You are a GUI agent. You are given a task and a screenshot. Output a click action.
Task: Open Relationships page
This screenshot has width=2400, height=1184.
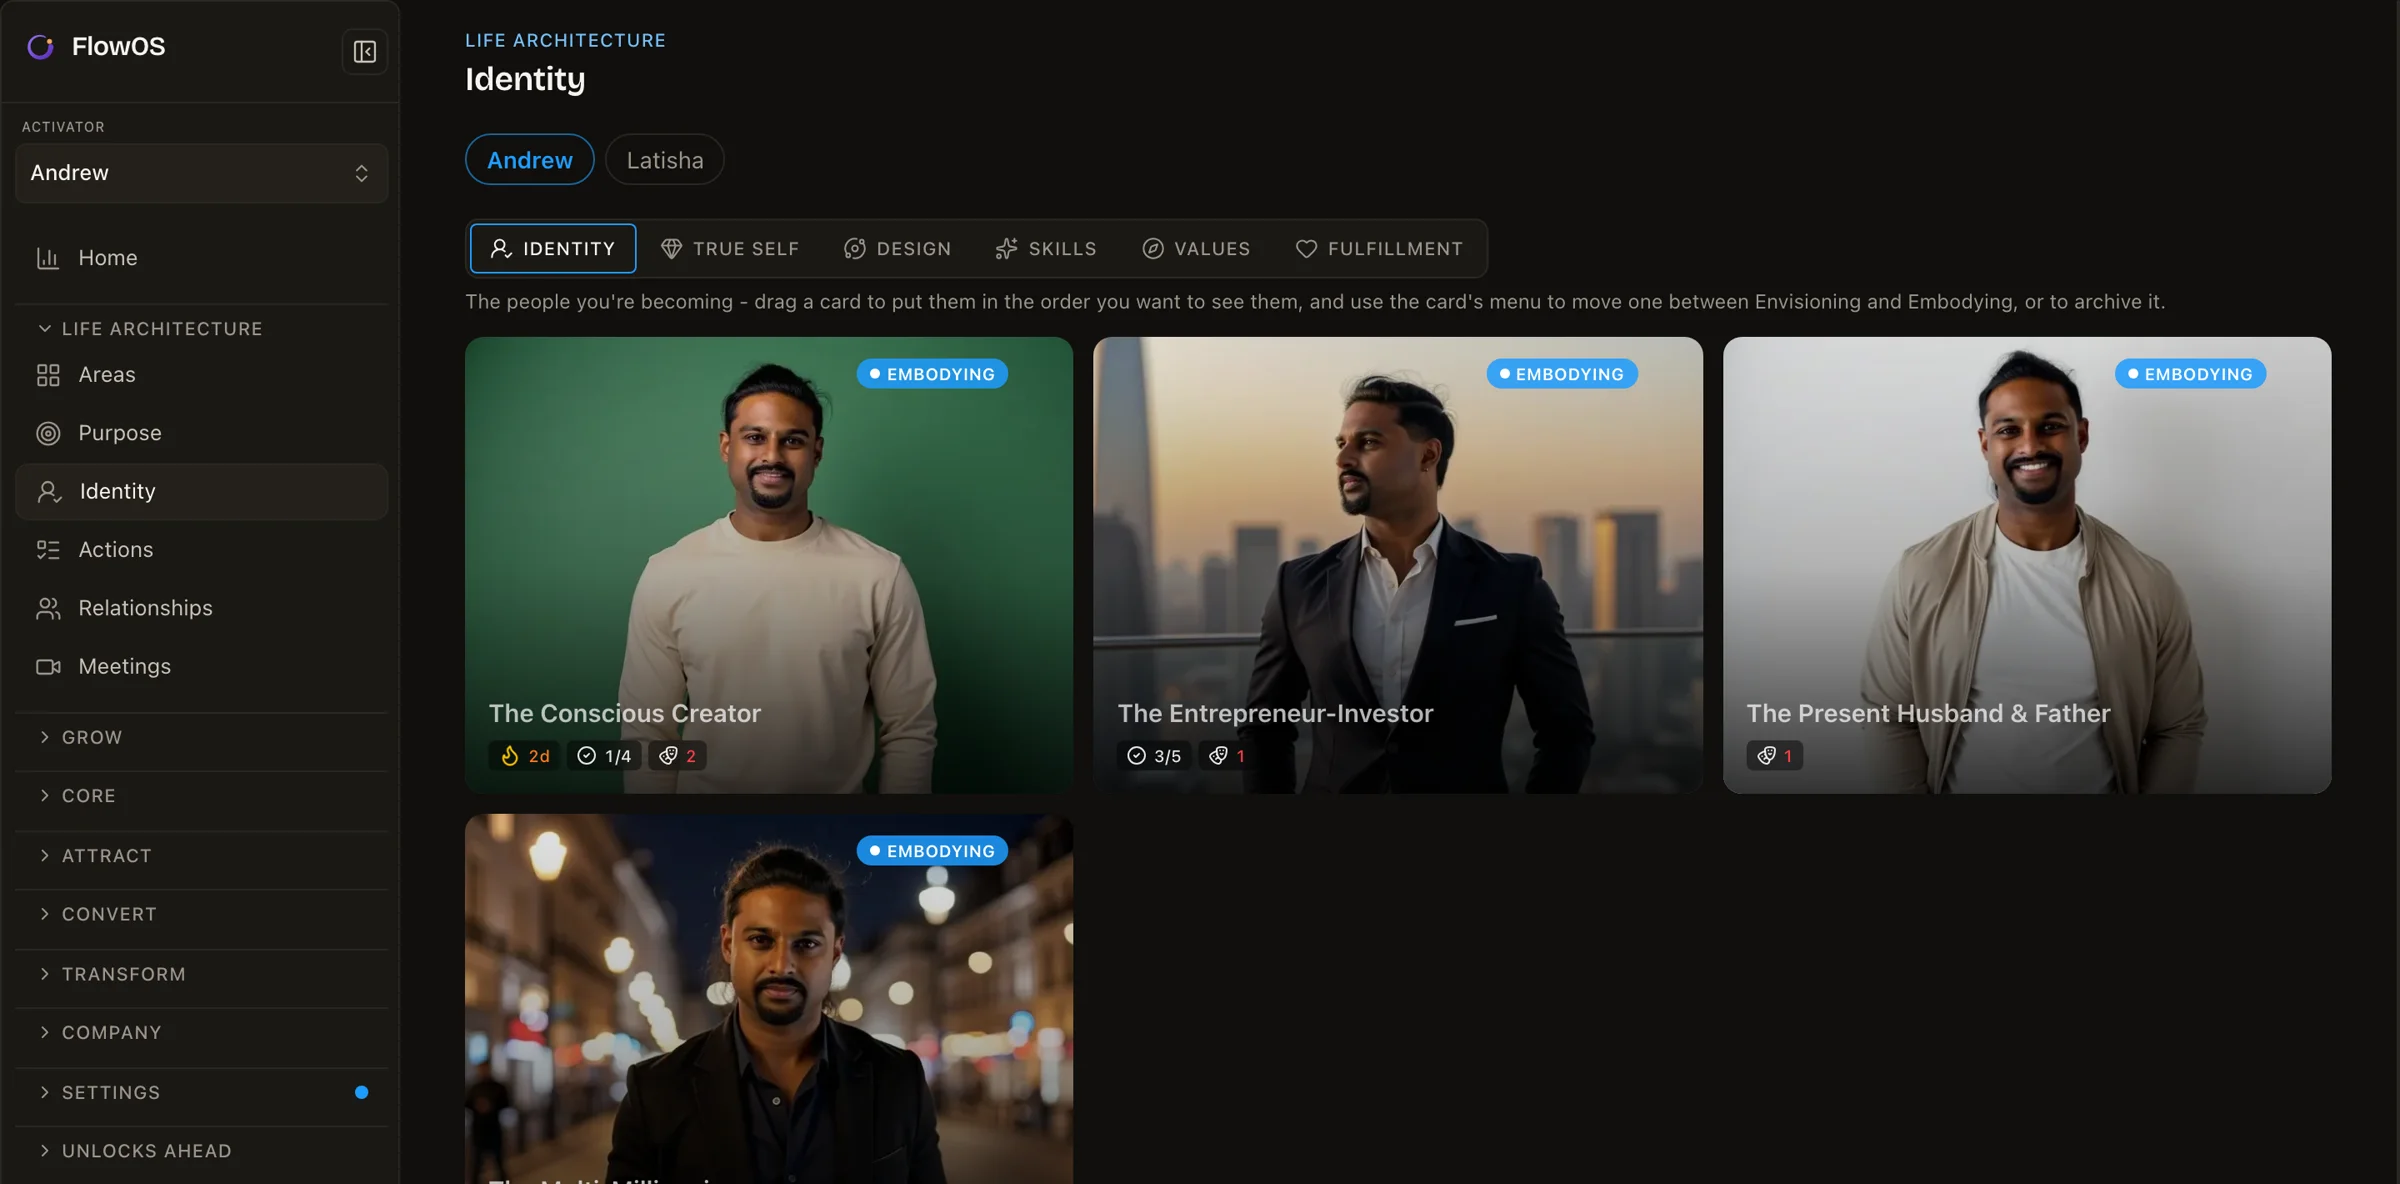201,608
